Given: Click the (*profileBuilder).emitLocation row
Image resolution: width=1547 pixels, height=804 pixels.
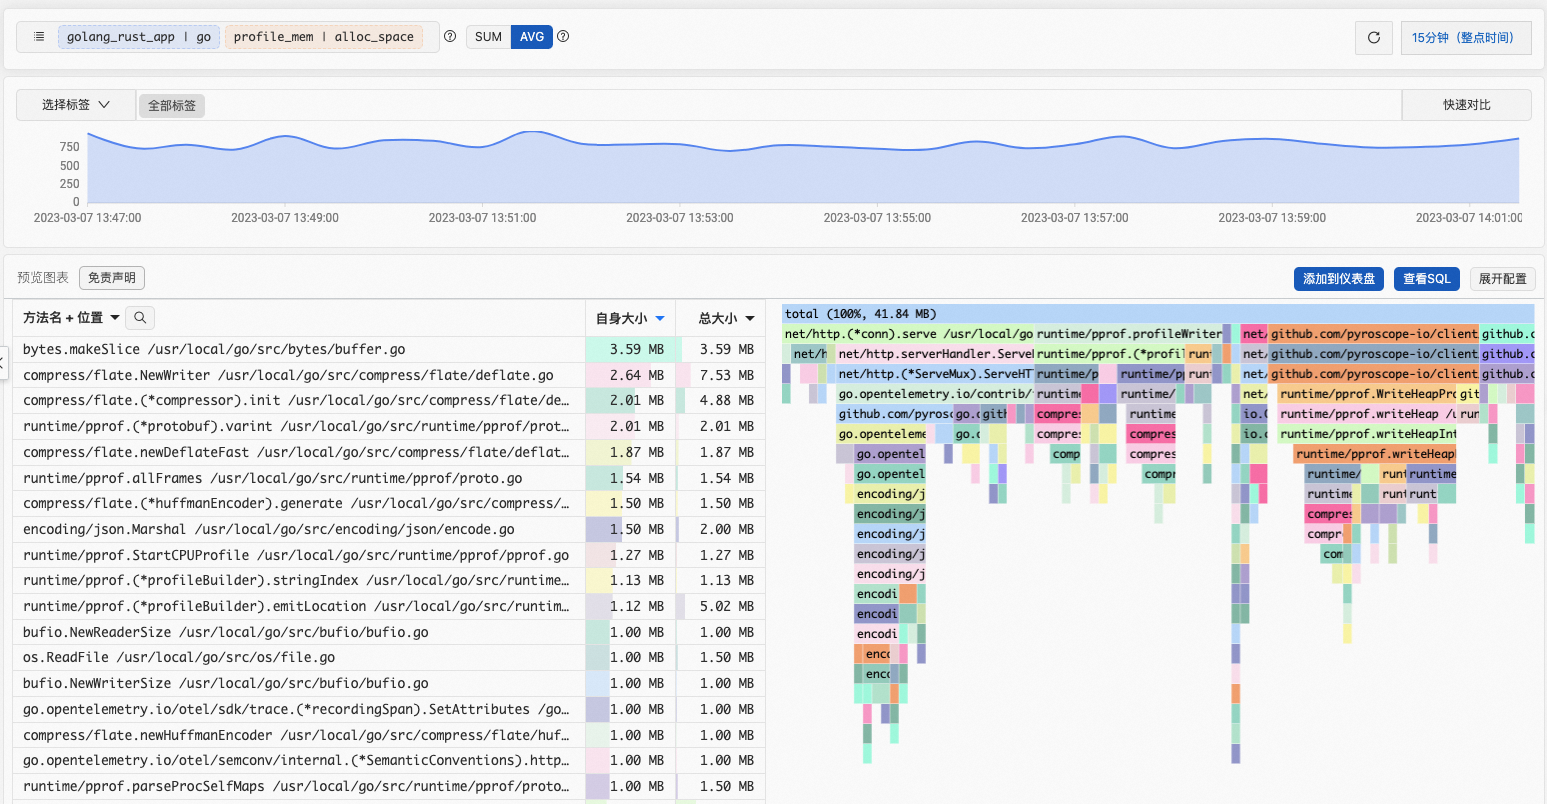Looking at the screenshot, I should point(389,606).
